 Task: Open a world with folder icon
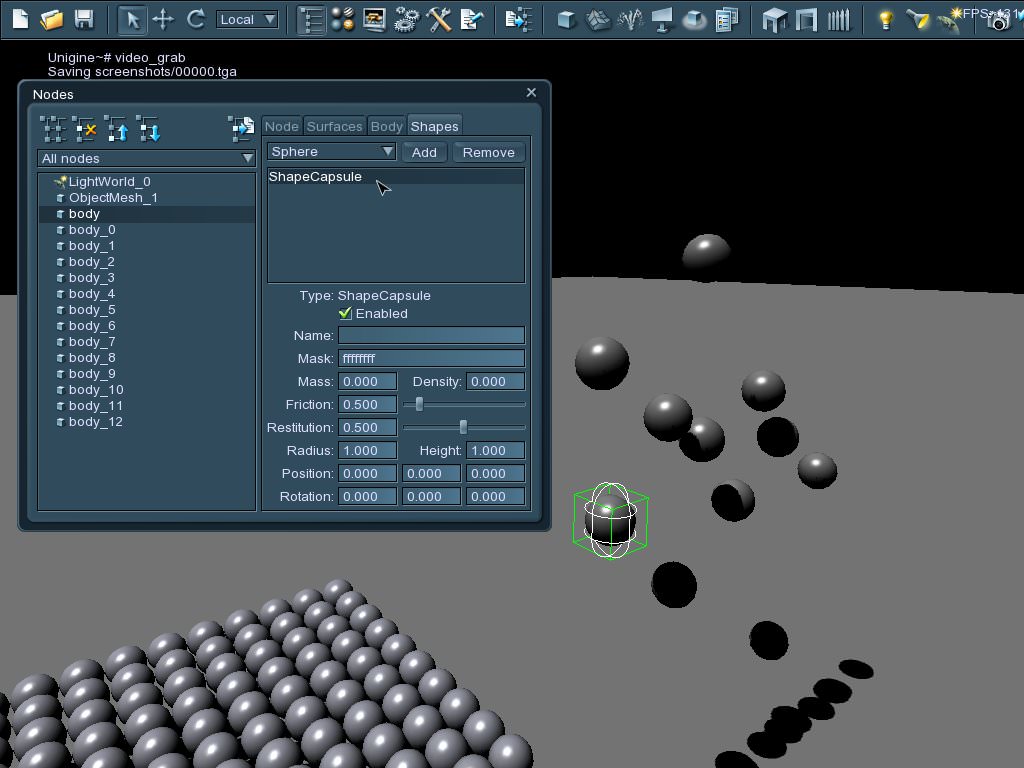click(x=52, y=19)
